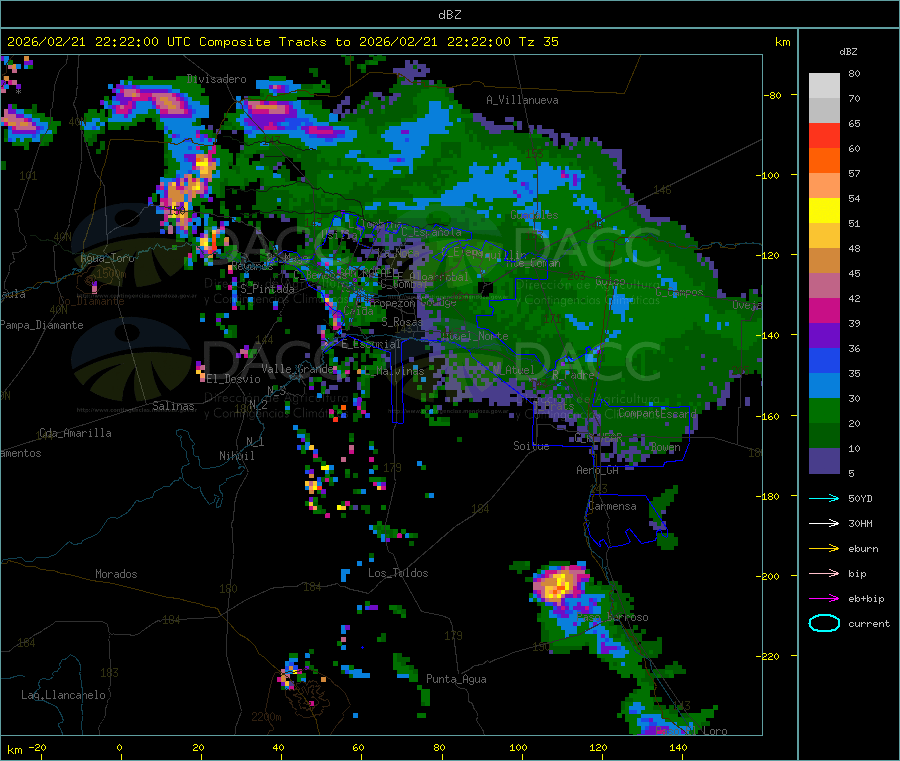This screenshot has width=900, height=761.
Task: Click the 'Bowen' map label
Action: click(665, 447)
